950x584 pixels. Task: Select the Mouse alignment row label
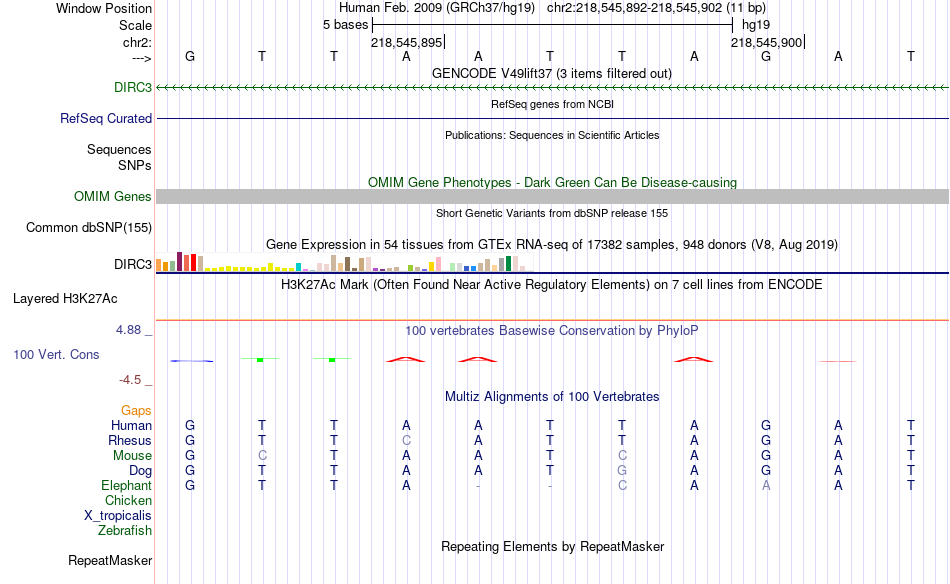tap(132, 456)
